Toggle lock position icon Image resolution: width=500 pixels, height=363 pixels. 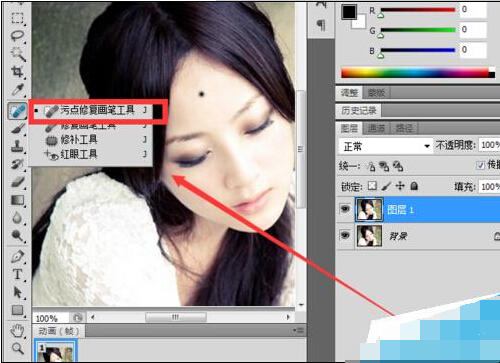pos(400,186)
